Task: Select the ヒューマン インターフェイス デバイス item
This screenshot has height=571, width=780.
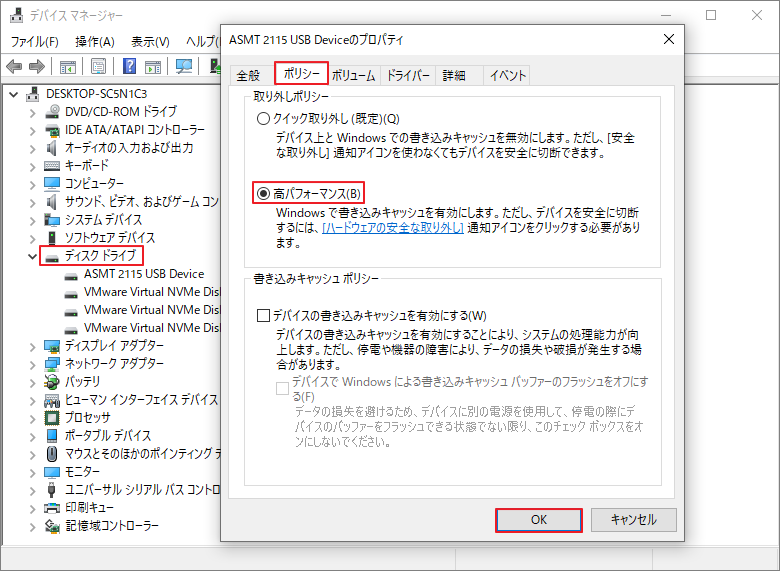Action: (141, 399)
